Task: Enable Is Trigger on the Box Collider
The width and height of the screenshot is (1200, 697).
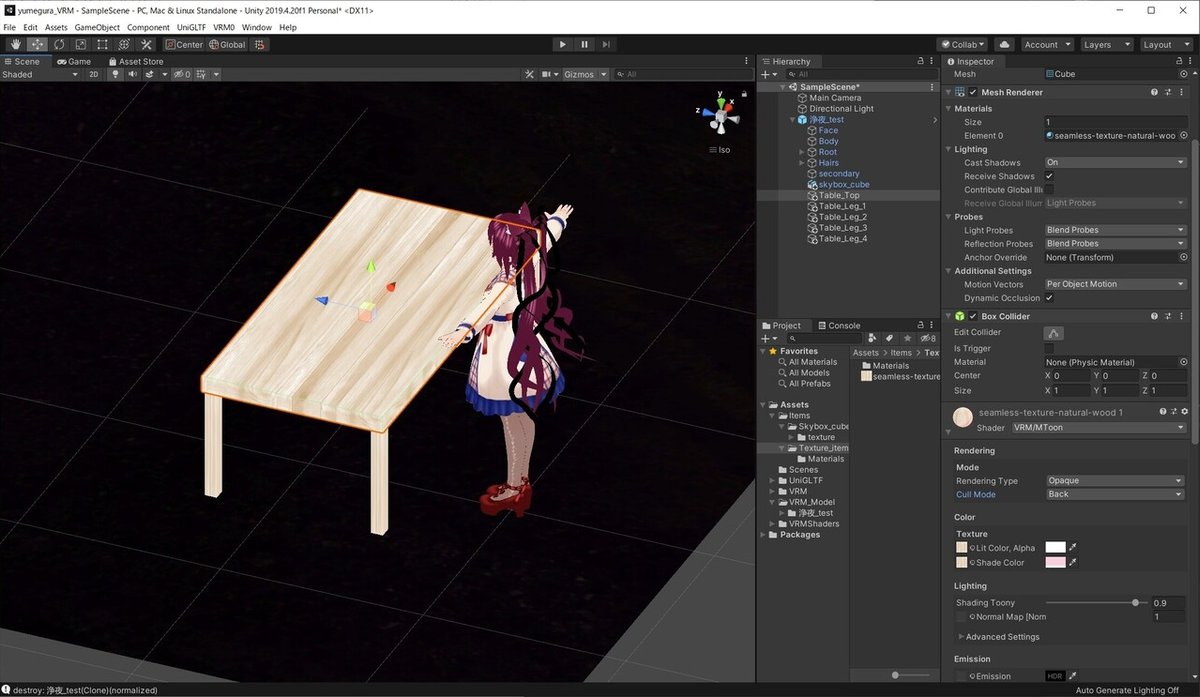Action: (1048, 347)
